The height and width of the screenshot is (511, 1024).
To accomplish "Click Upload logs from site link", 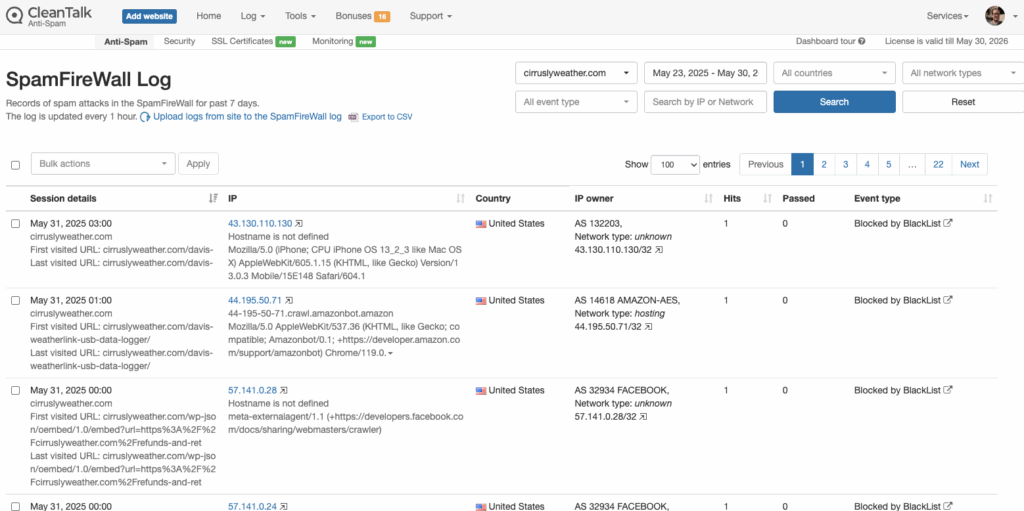I will coord(247,117).
